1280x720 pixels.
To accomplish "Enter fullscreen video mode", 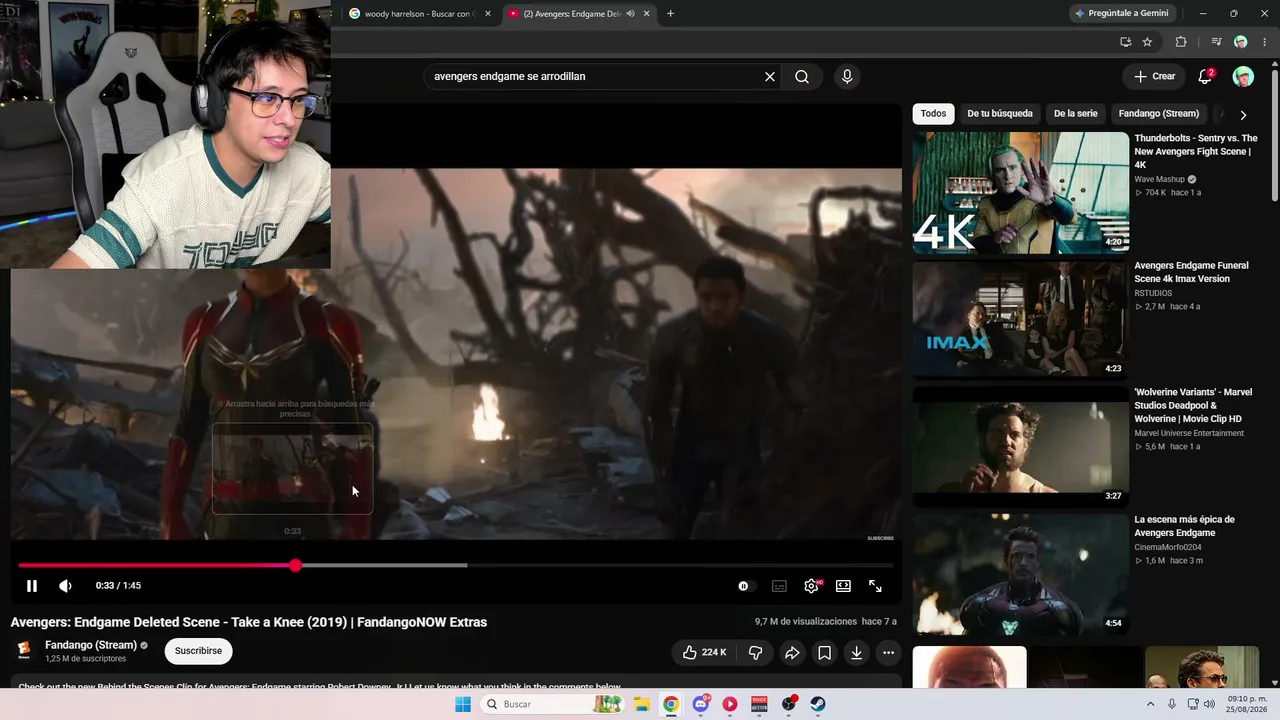I will click(x=875, y=586).
